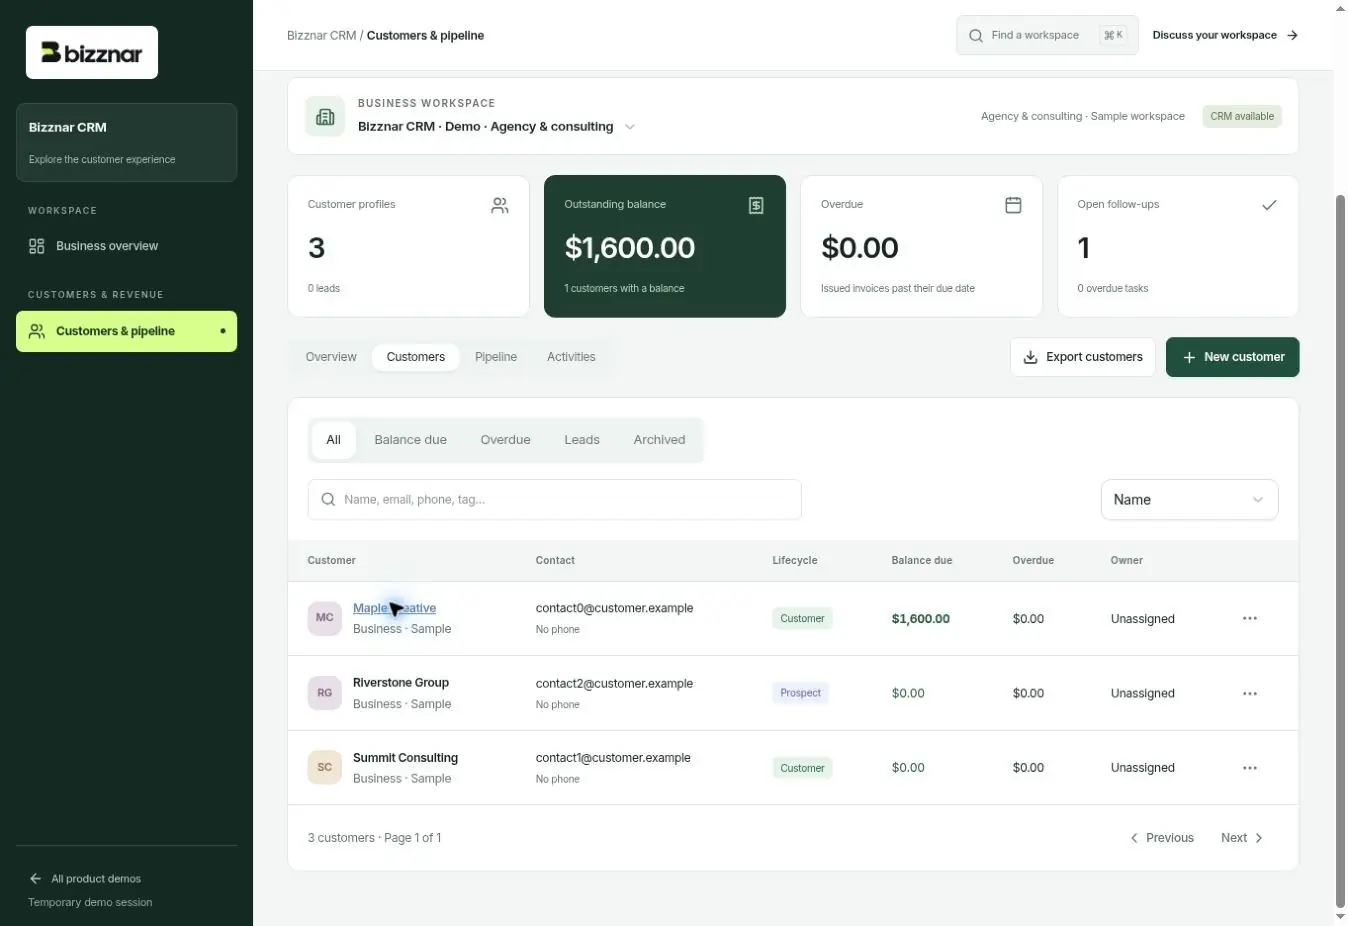Click the Outstanding balance invoice icon
This screenshot has width=1348, height=926.
(x=756, y=205)
